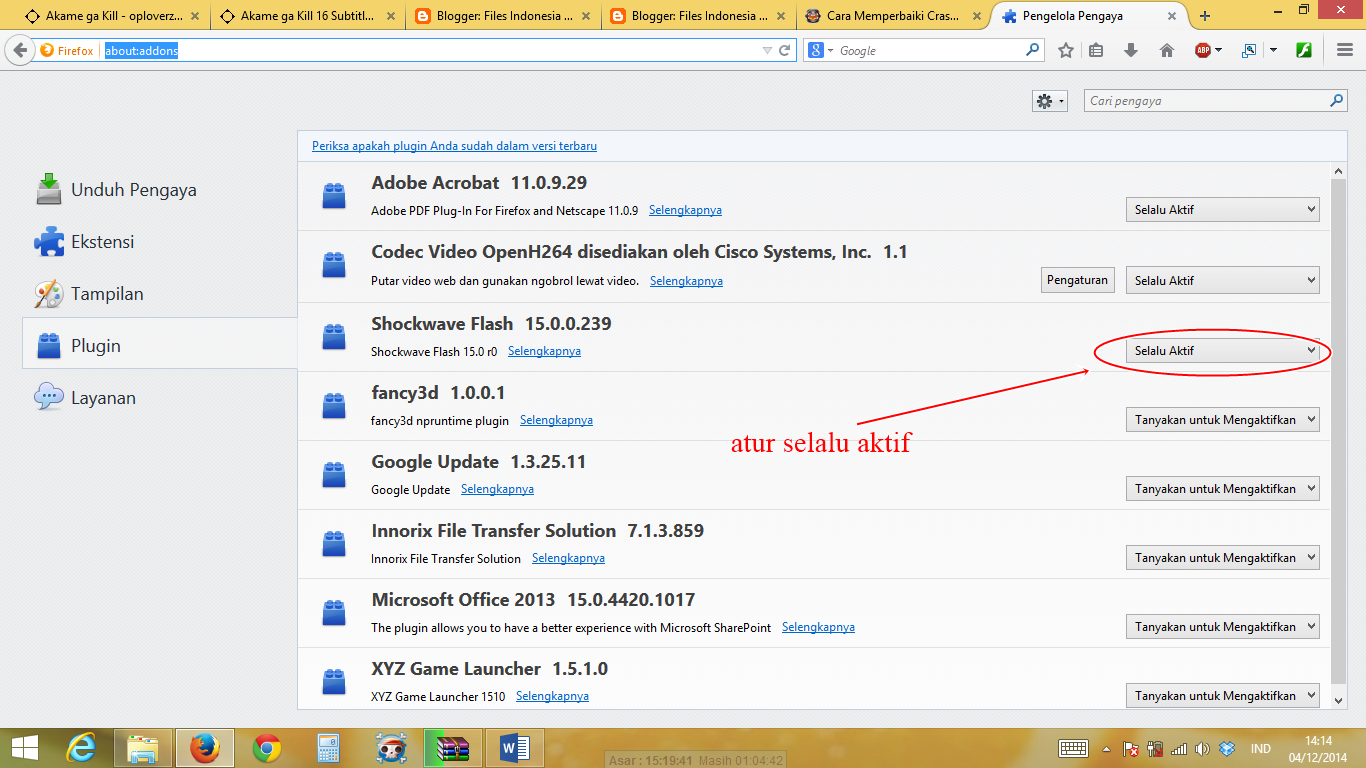The width and height of the screenshot is (1366, 768).
Task: Open the volume speaker tray icon
Action: [1202, 749]
